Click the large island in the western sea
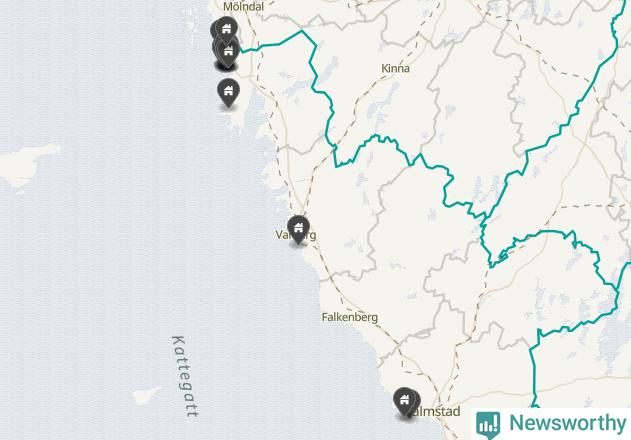This screenshot has width=631, height=440. click(x=27, y=164)
